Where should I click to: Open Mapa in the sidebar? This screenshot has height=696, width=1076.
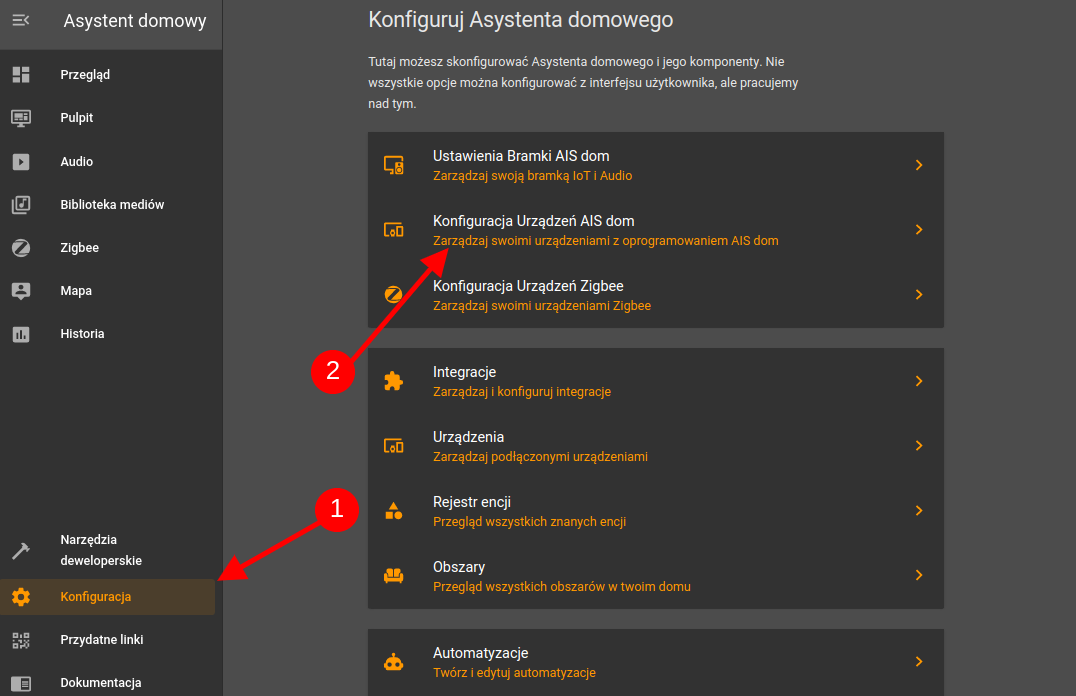coord(108,291)
